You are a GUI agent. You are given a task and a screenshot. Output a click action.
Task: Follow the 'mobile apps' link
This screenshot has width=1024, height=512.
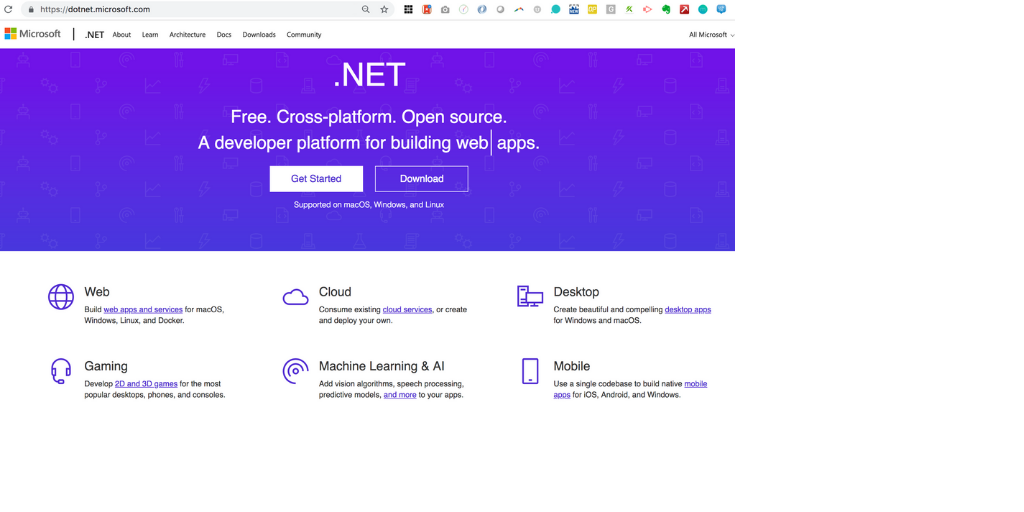[696, 384]
